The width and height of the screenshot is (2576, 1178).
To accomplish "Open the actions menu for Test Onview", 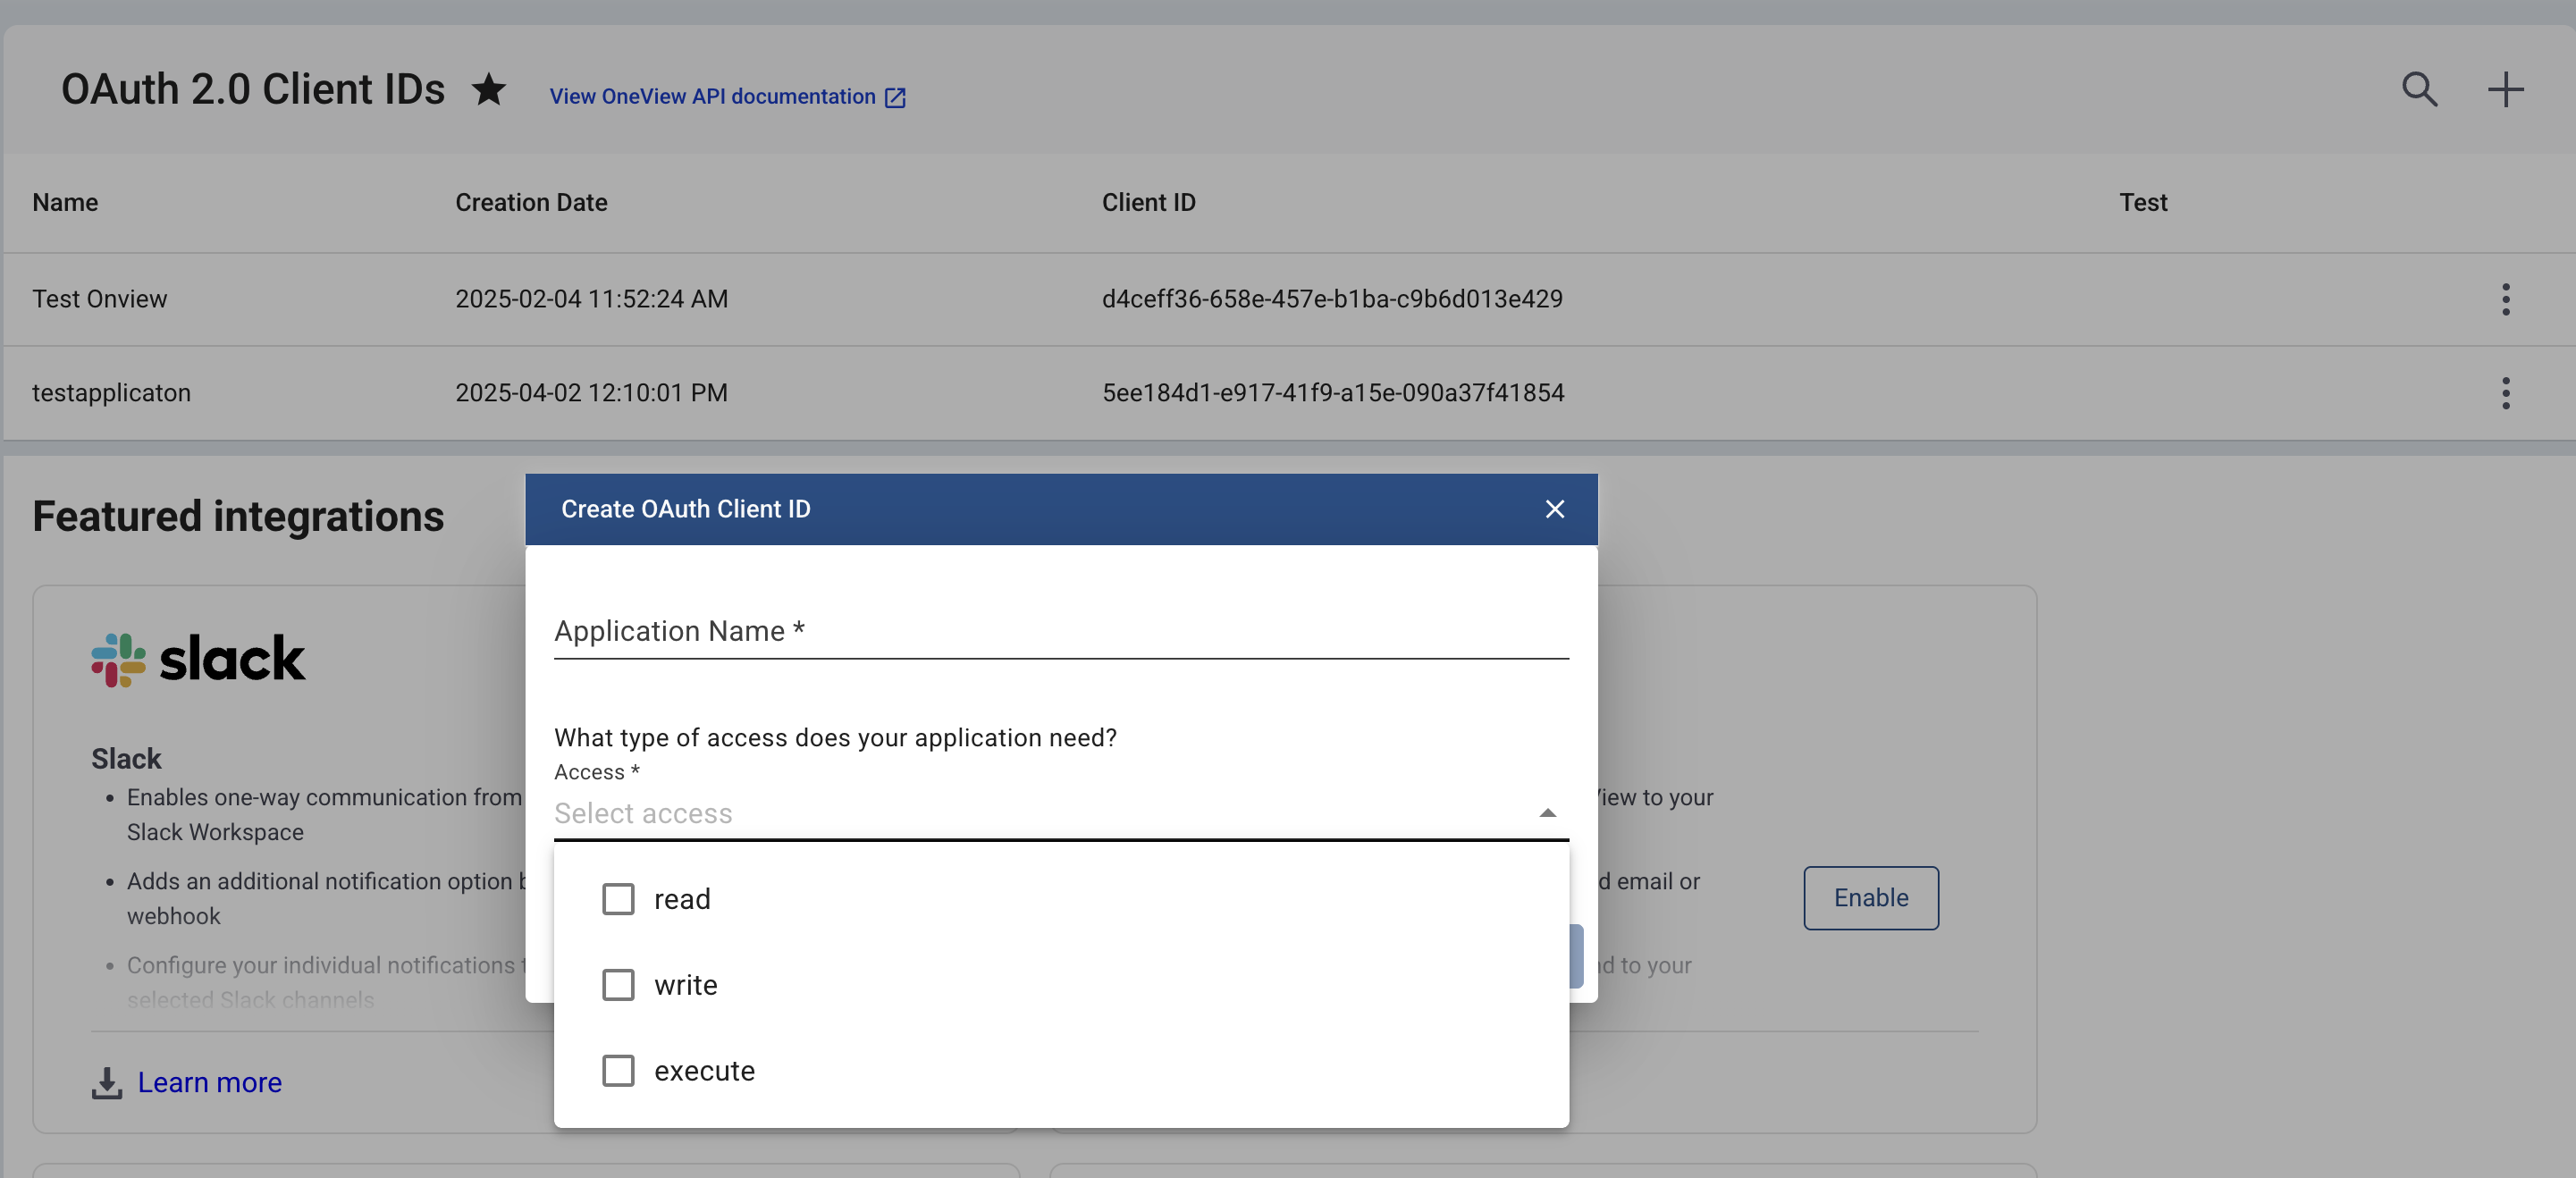I will coord(2505,298).
